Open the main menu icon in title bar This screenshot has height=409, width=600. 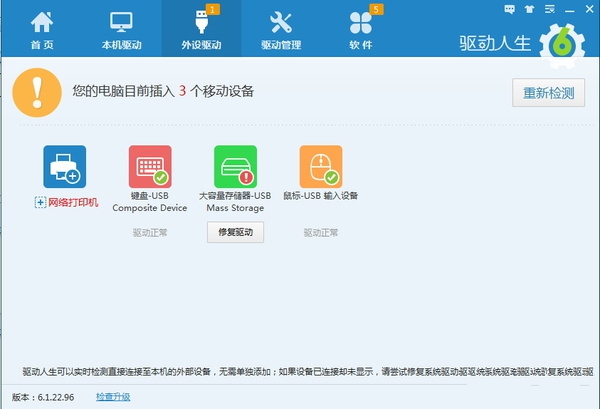click(550, 9)
